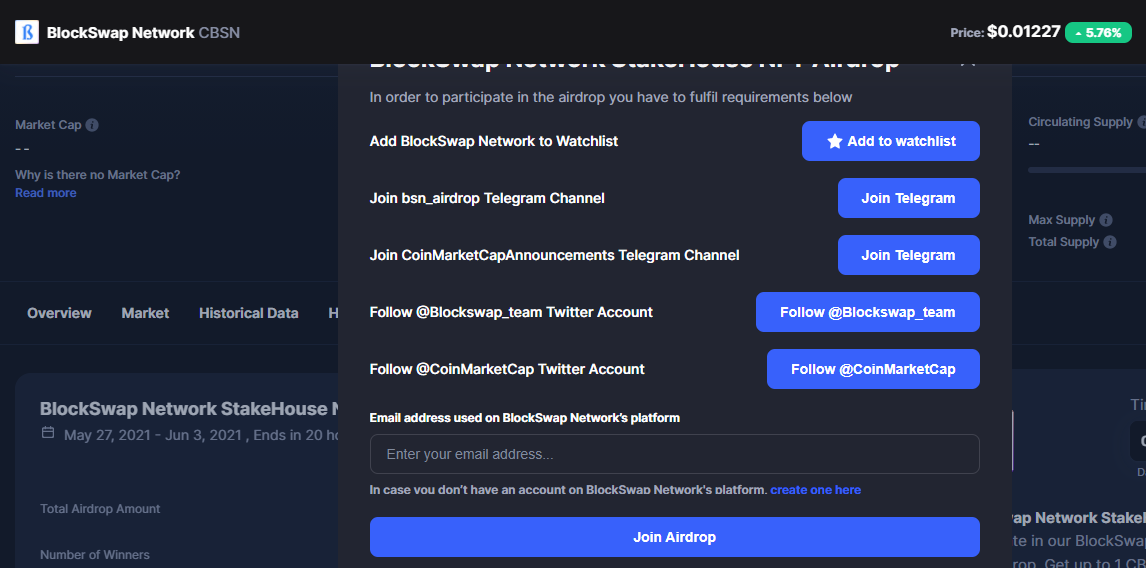Switch to the Historical Data tab
Screen dimensions: 1146x568
click(x=248, y=313)
